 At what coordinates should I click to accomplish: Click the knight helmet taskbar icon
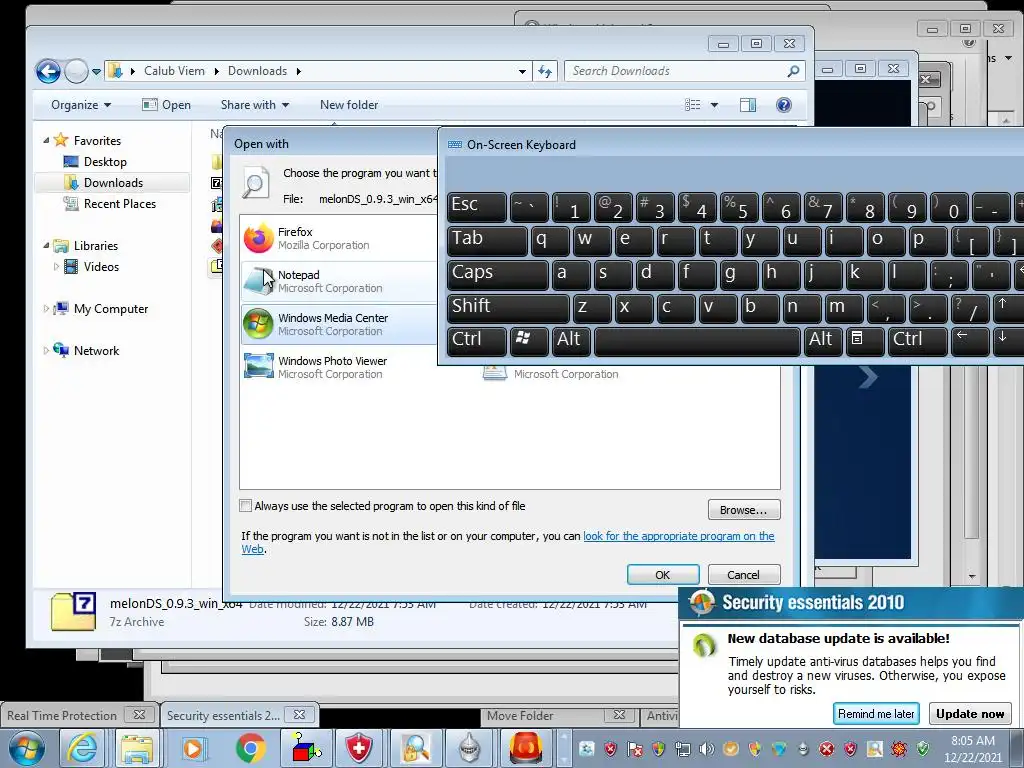tap(470, 748)
